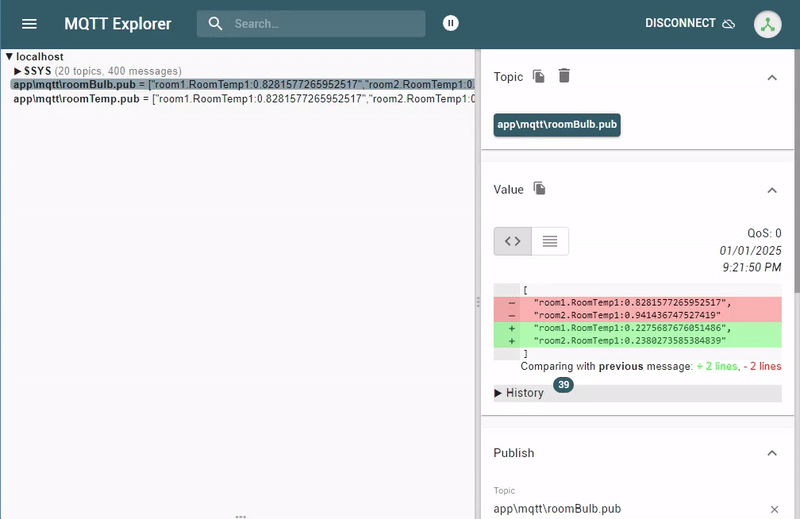800x519 pixels.
Task: Collapse the Value panel
Action: tap(772, 190)
